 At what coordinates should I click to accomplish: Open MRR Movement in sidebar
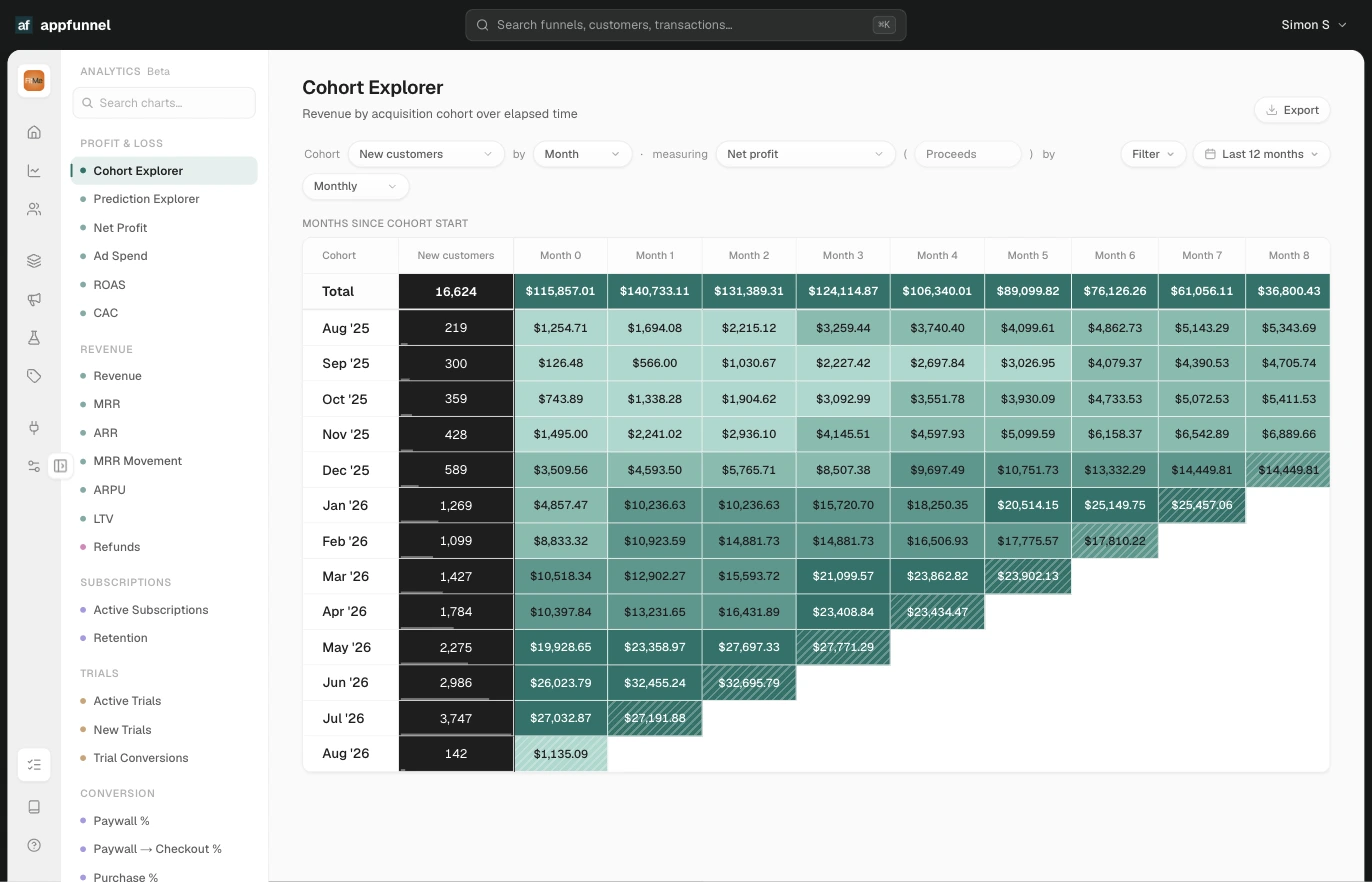(x=164, y=461)
